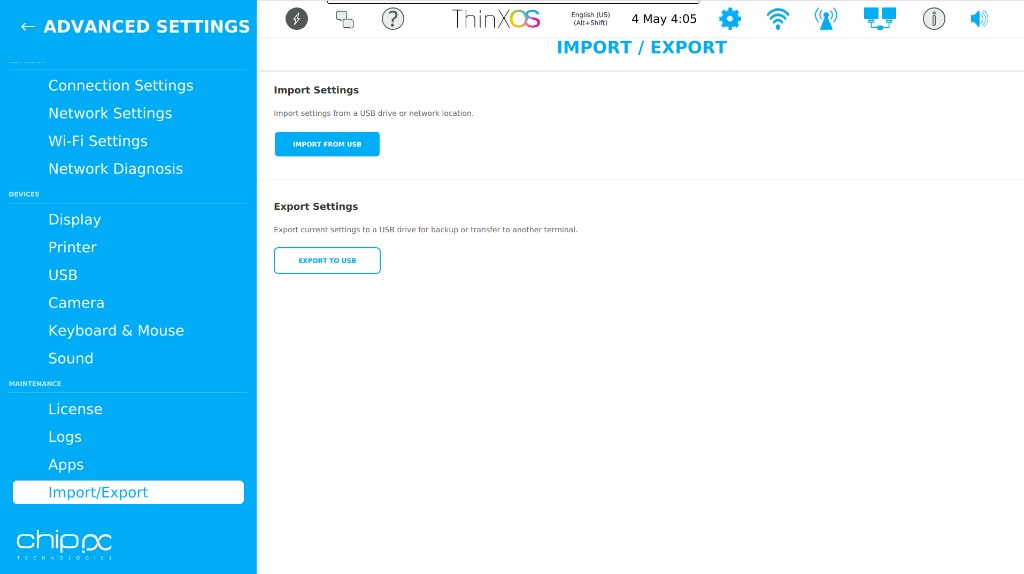1024x574 pixels.
Task: Click the Export To USB button
Action: (x=327, y=261)
